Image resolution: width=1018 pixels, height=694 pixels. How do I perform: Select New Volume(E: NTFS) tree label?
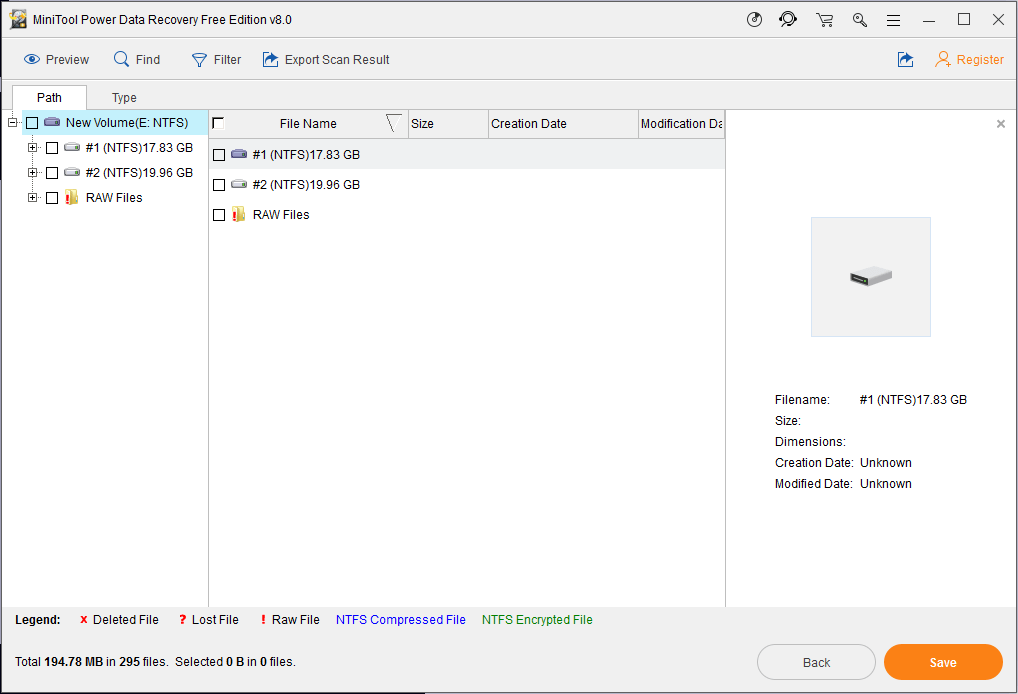point(127,123)
